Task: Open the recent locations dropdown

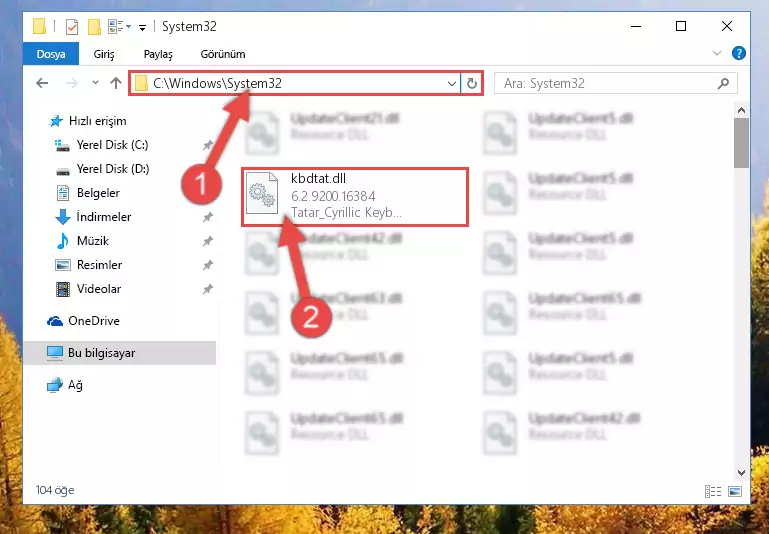Action: (x=96, y=83)
